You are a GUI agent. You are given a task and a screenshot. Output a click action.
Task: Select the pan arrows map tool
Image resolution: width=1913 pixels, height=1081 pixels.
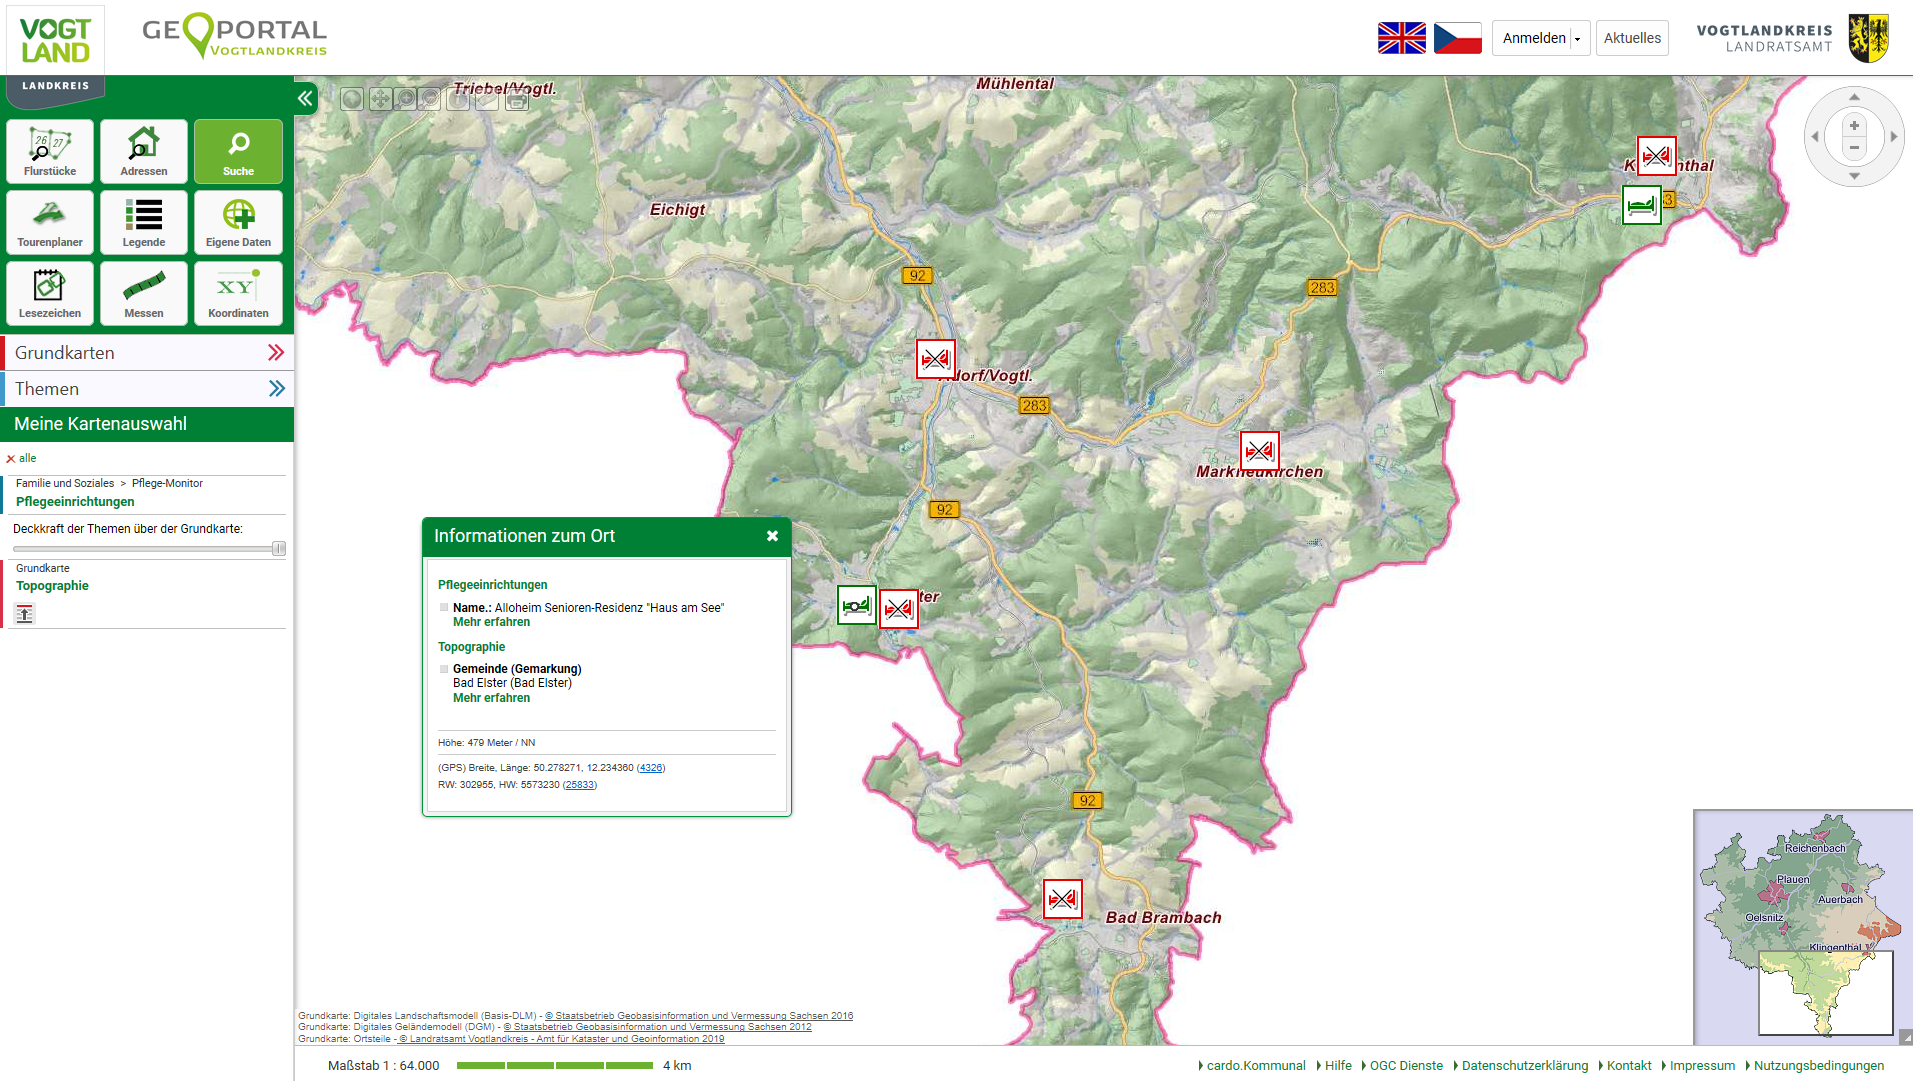click(x=380, y=98)
